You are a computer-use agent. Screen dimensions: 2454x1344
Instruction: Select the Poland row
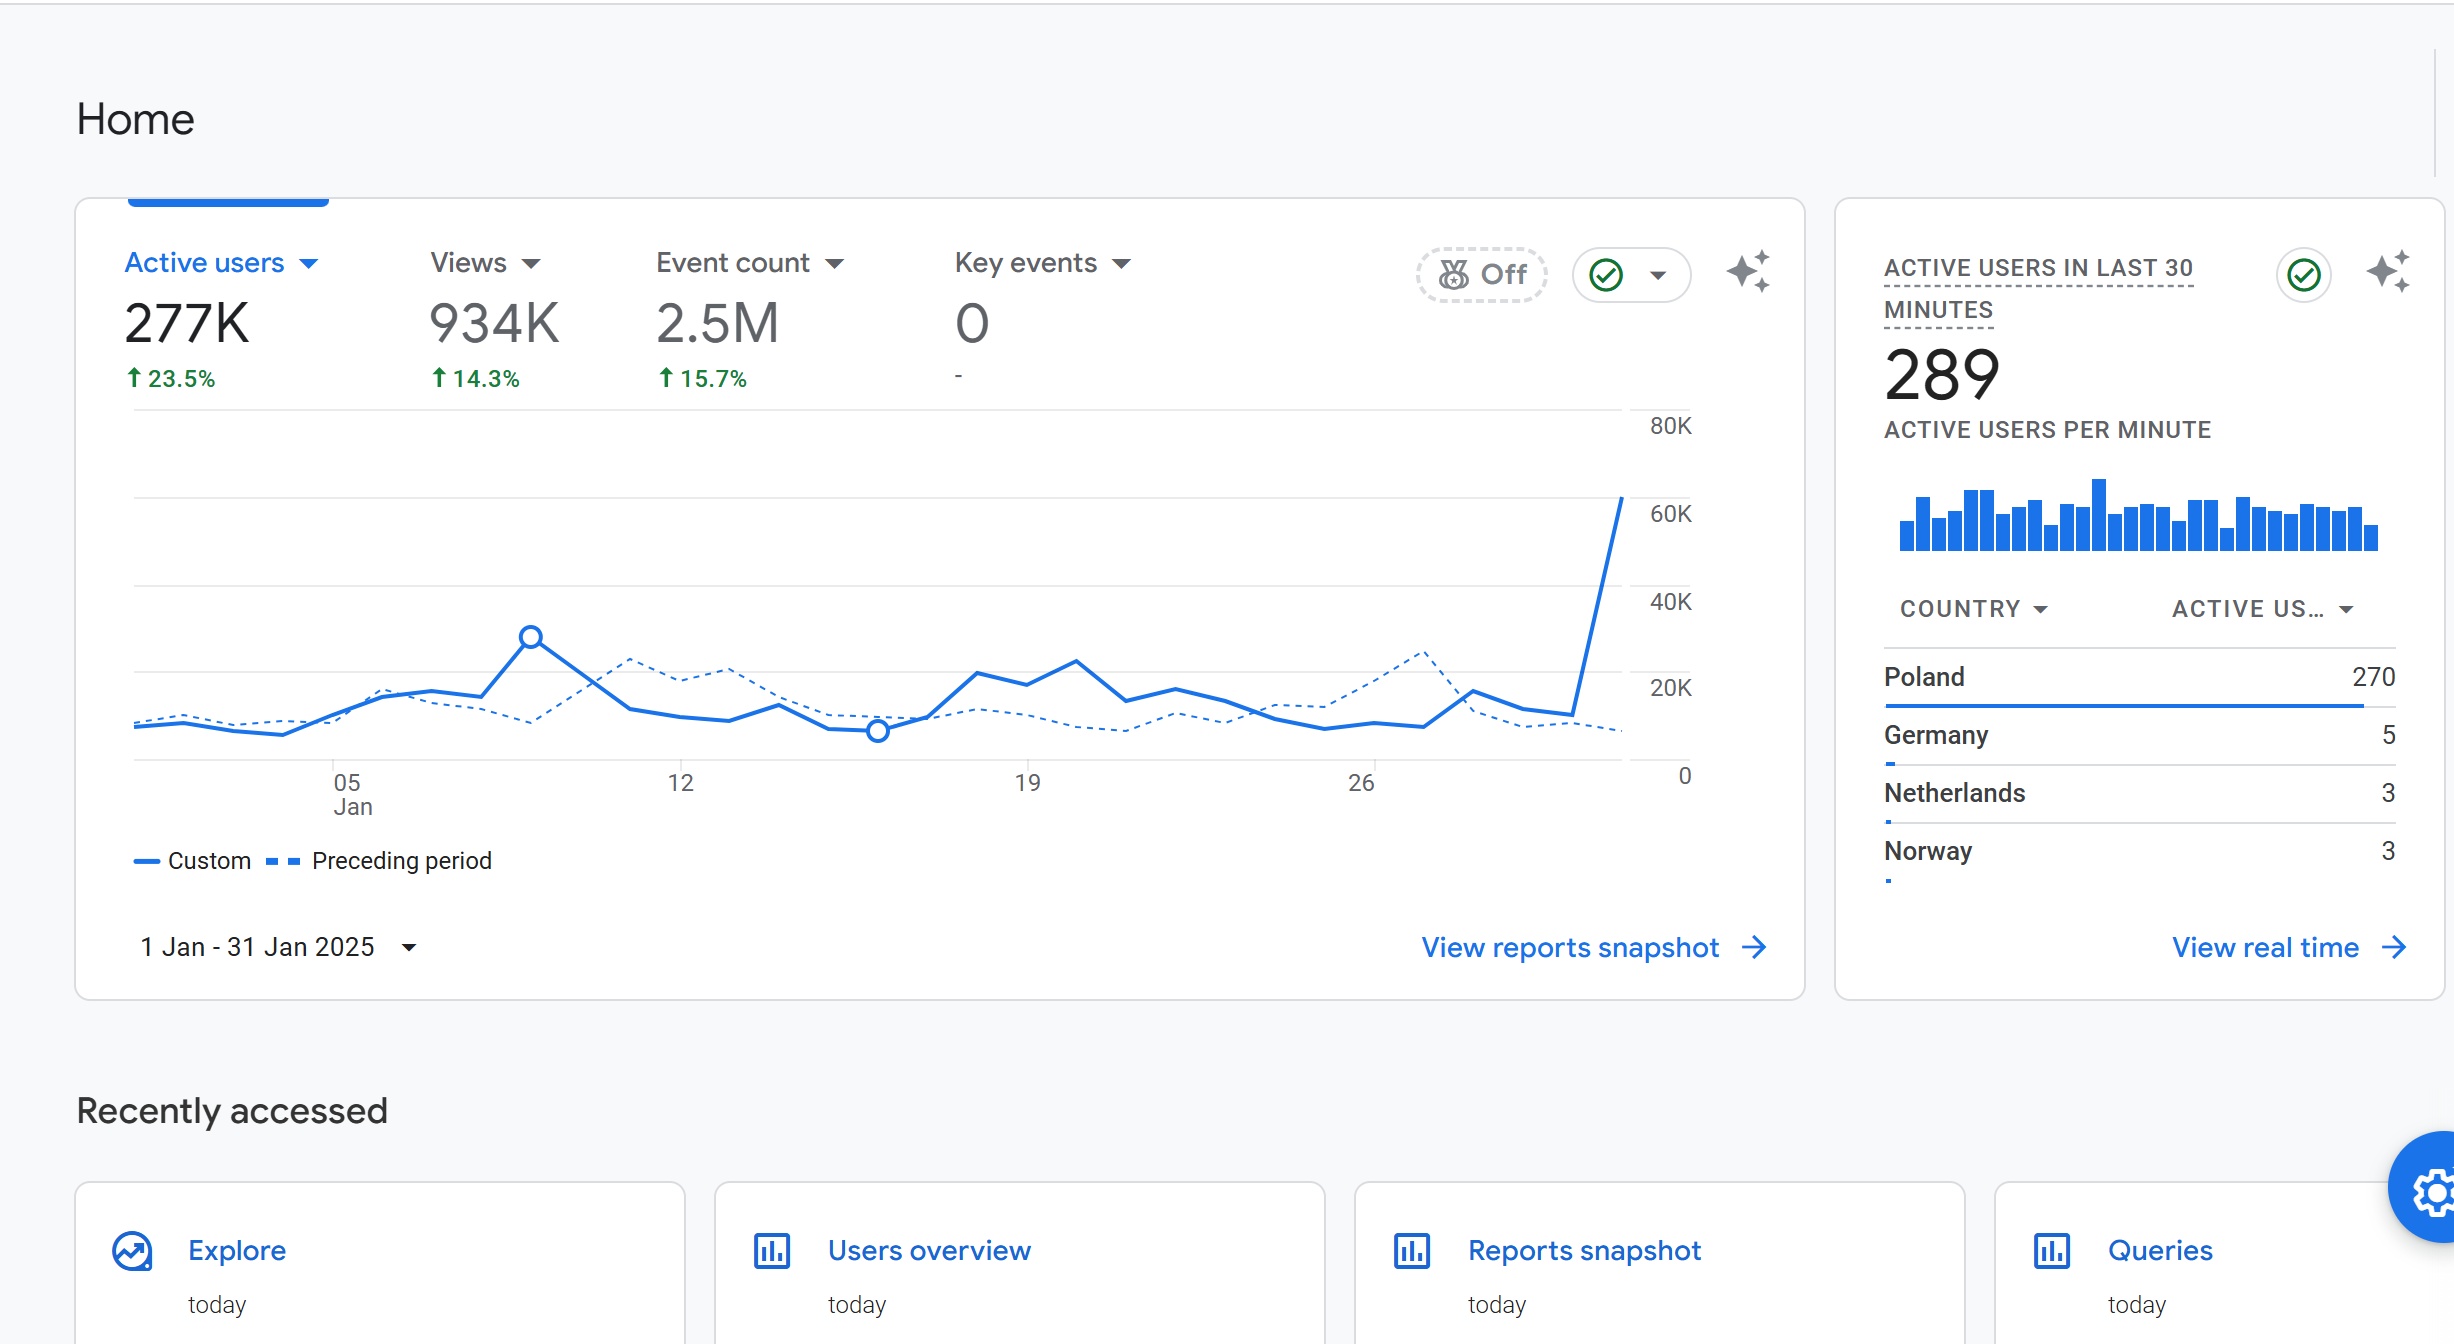click(x=2139, y=678)
